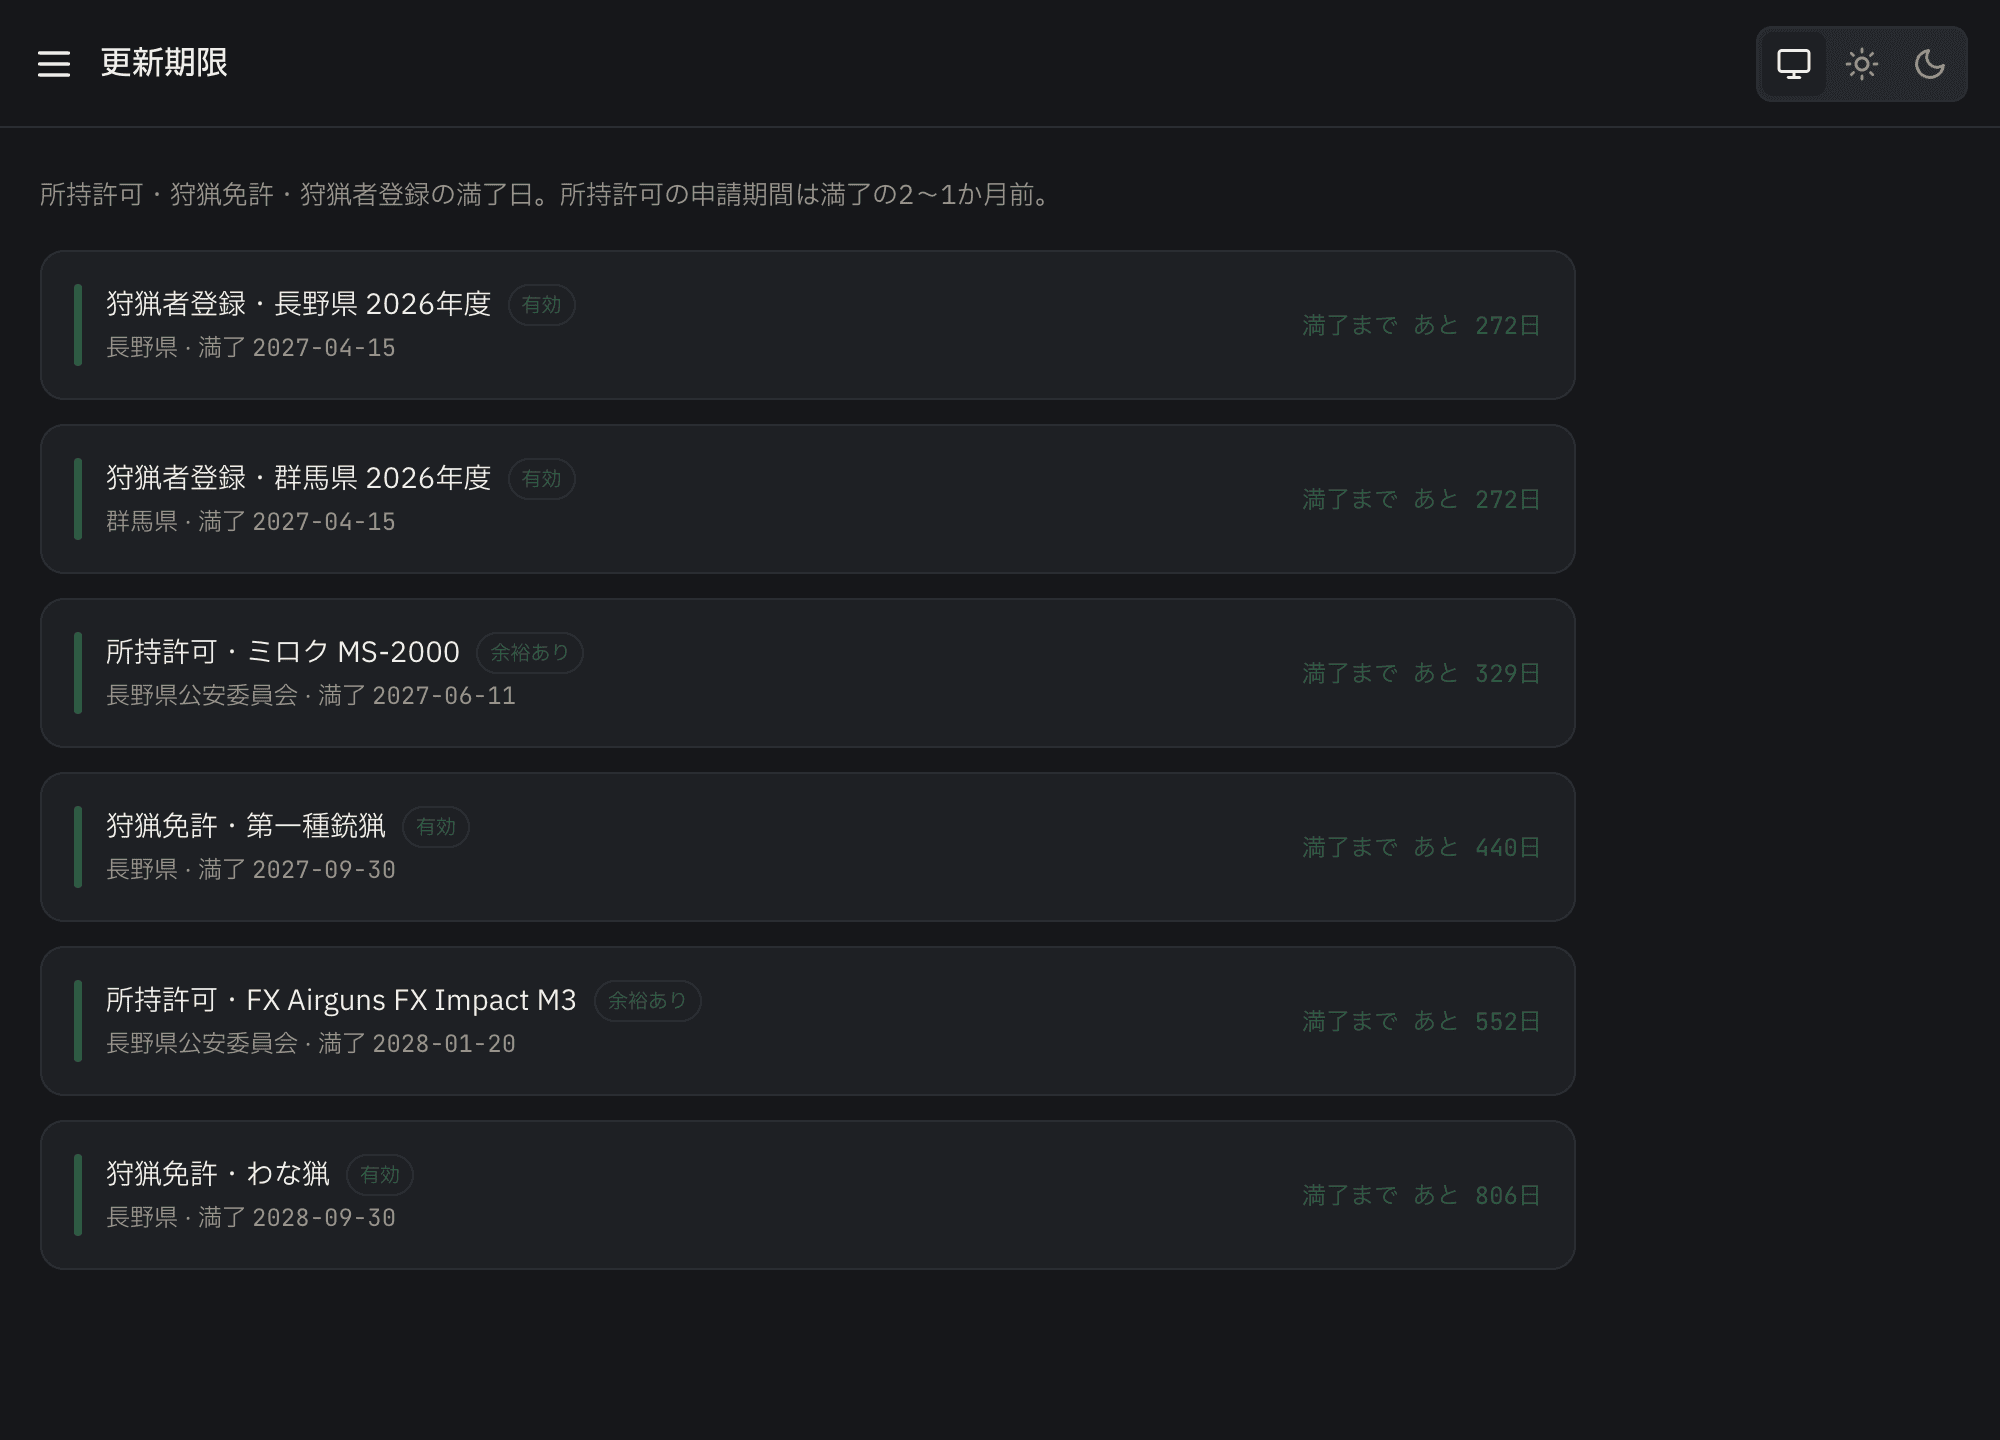The height and width of the screenshot is (1440, 2000).
Task: Click 有効 badge on 群馬県 registration
Action: (x=542, y=479)
